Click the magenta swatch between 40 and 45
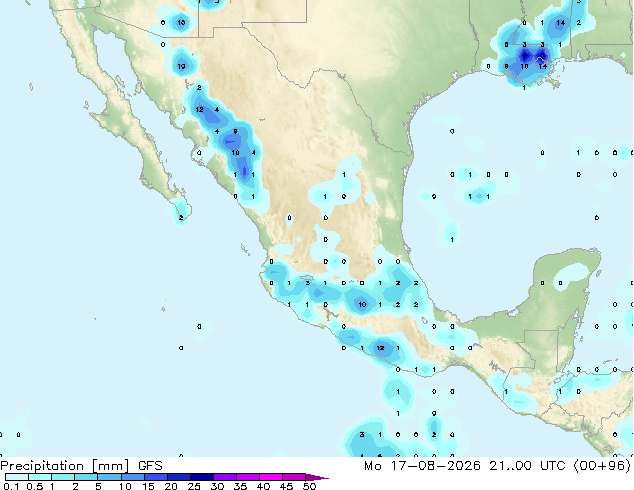 tap(271, 477)
